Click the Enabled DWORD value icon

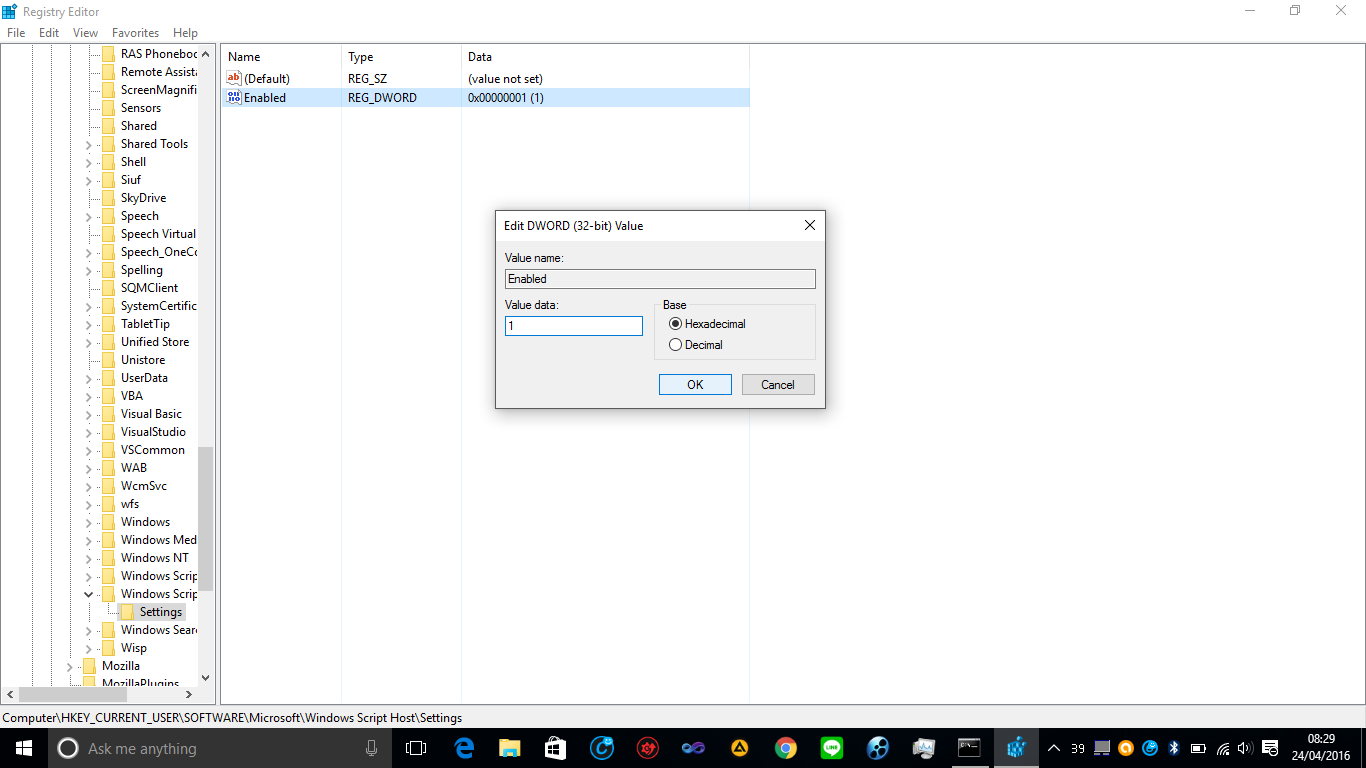pyautogui.click(x=234, y=97)
